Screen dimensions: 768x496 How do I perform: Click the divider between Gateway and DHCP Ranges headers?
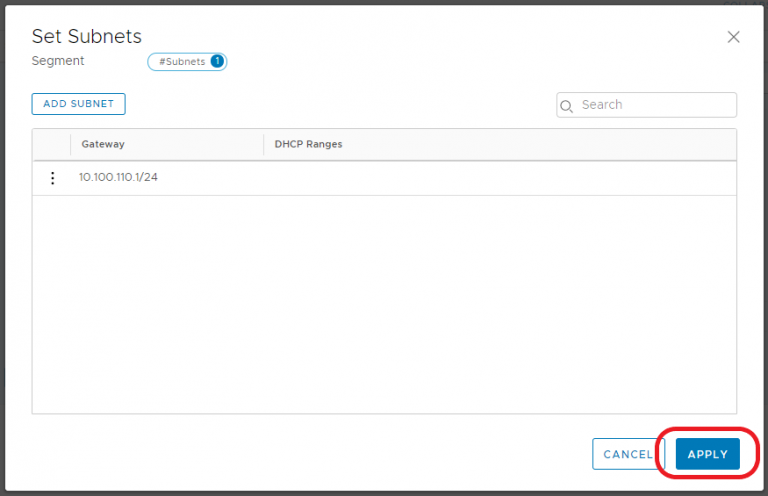pos(263,144)
